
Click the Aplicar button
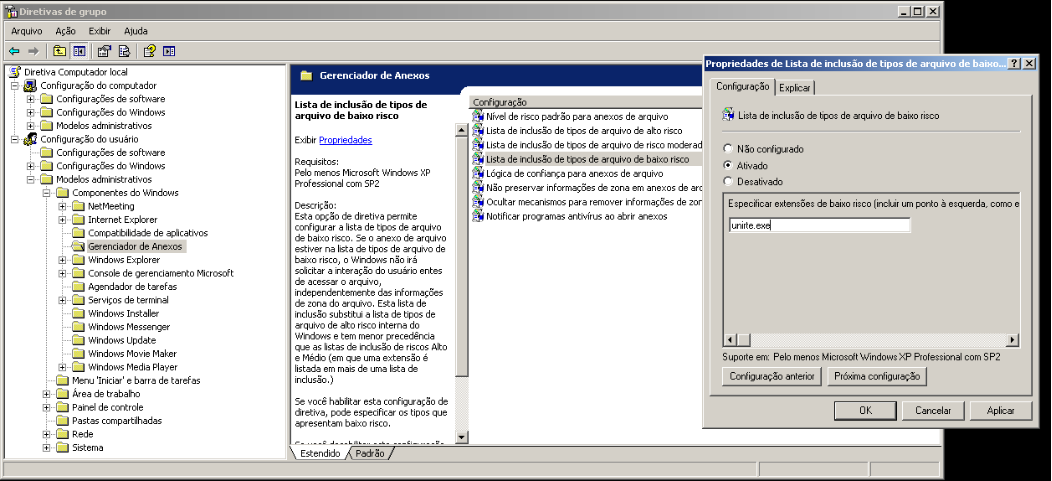click(1000, 411)
